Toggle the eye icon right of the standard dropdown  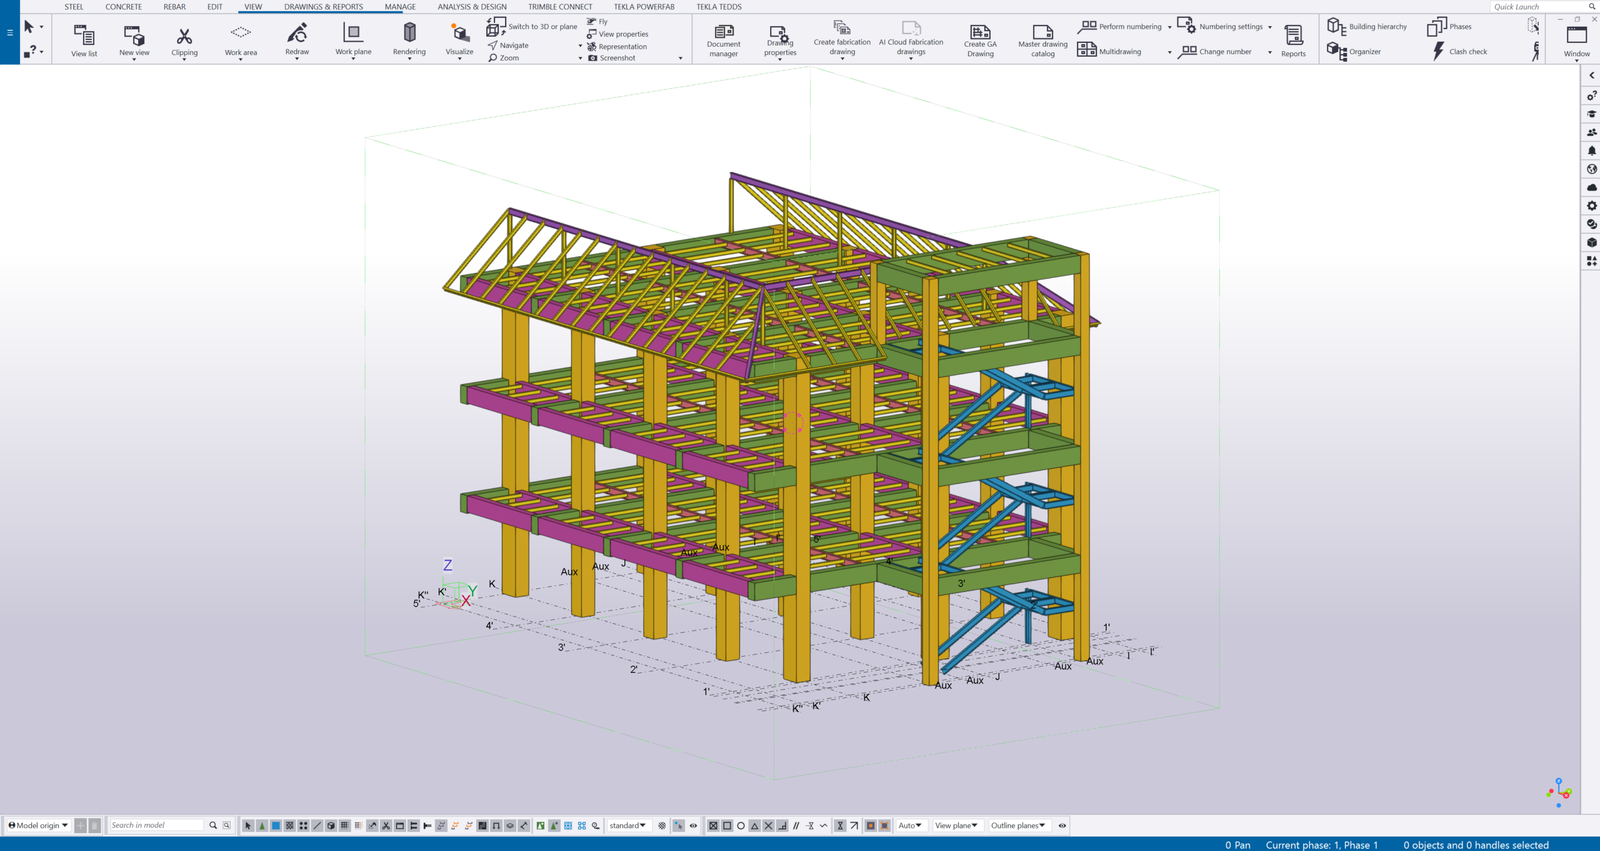click(693, 826)
